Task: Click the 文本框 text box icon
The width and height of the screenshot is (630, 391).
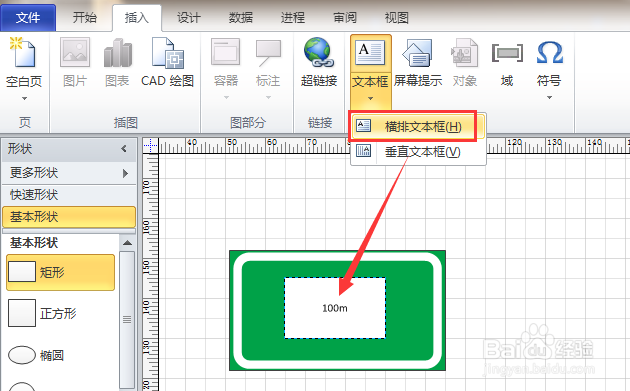Action: tap(370, 52)
